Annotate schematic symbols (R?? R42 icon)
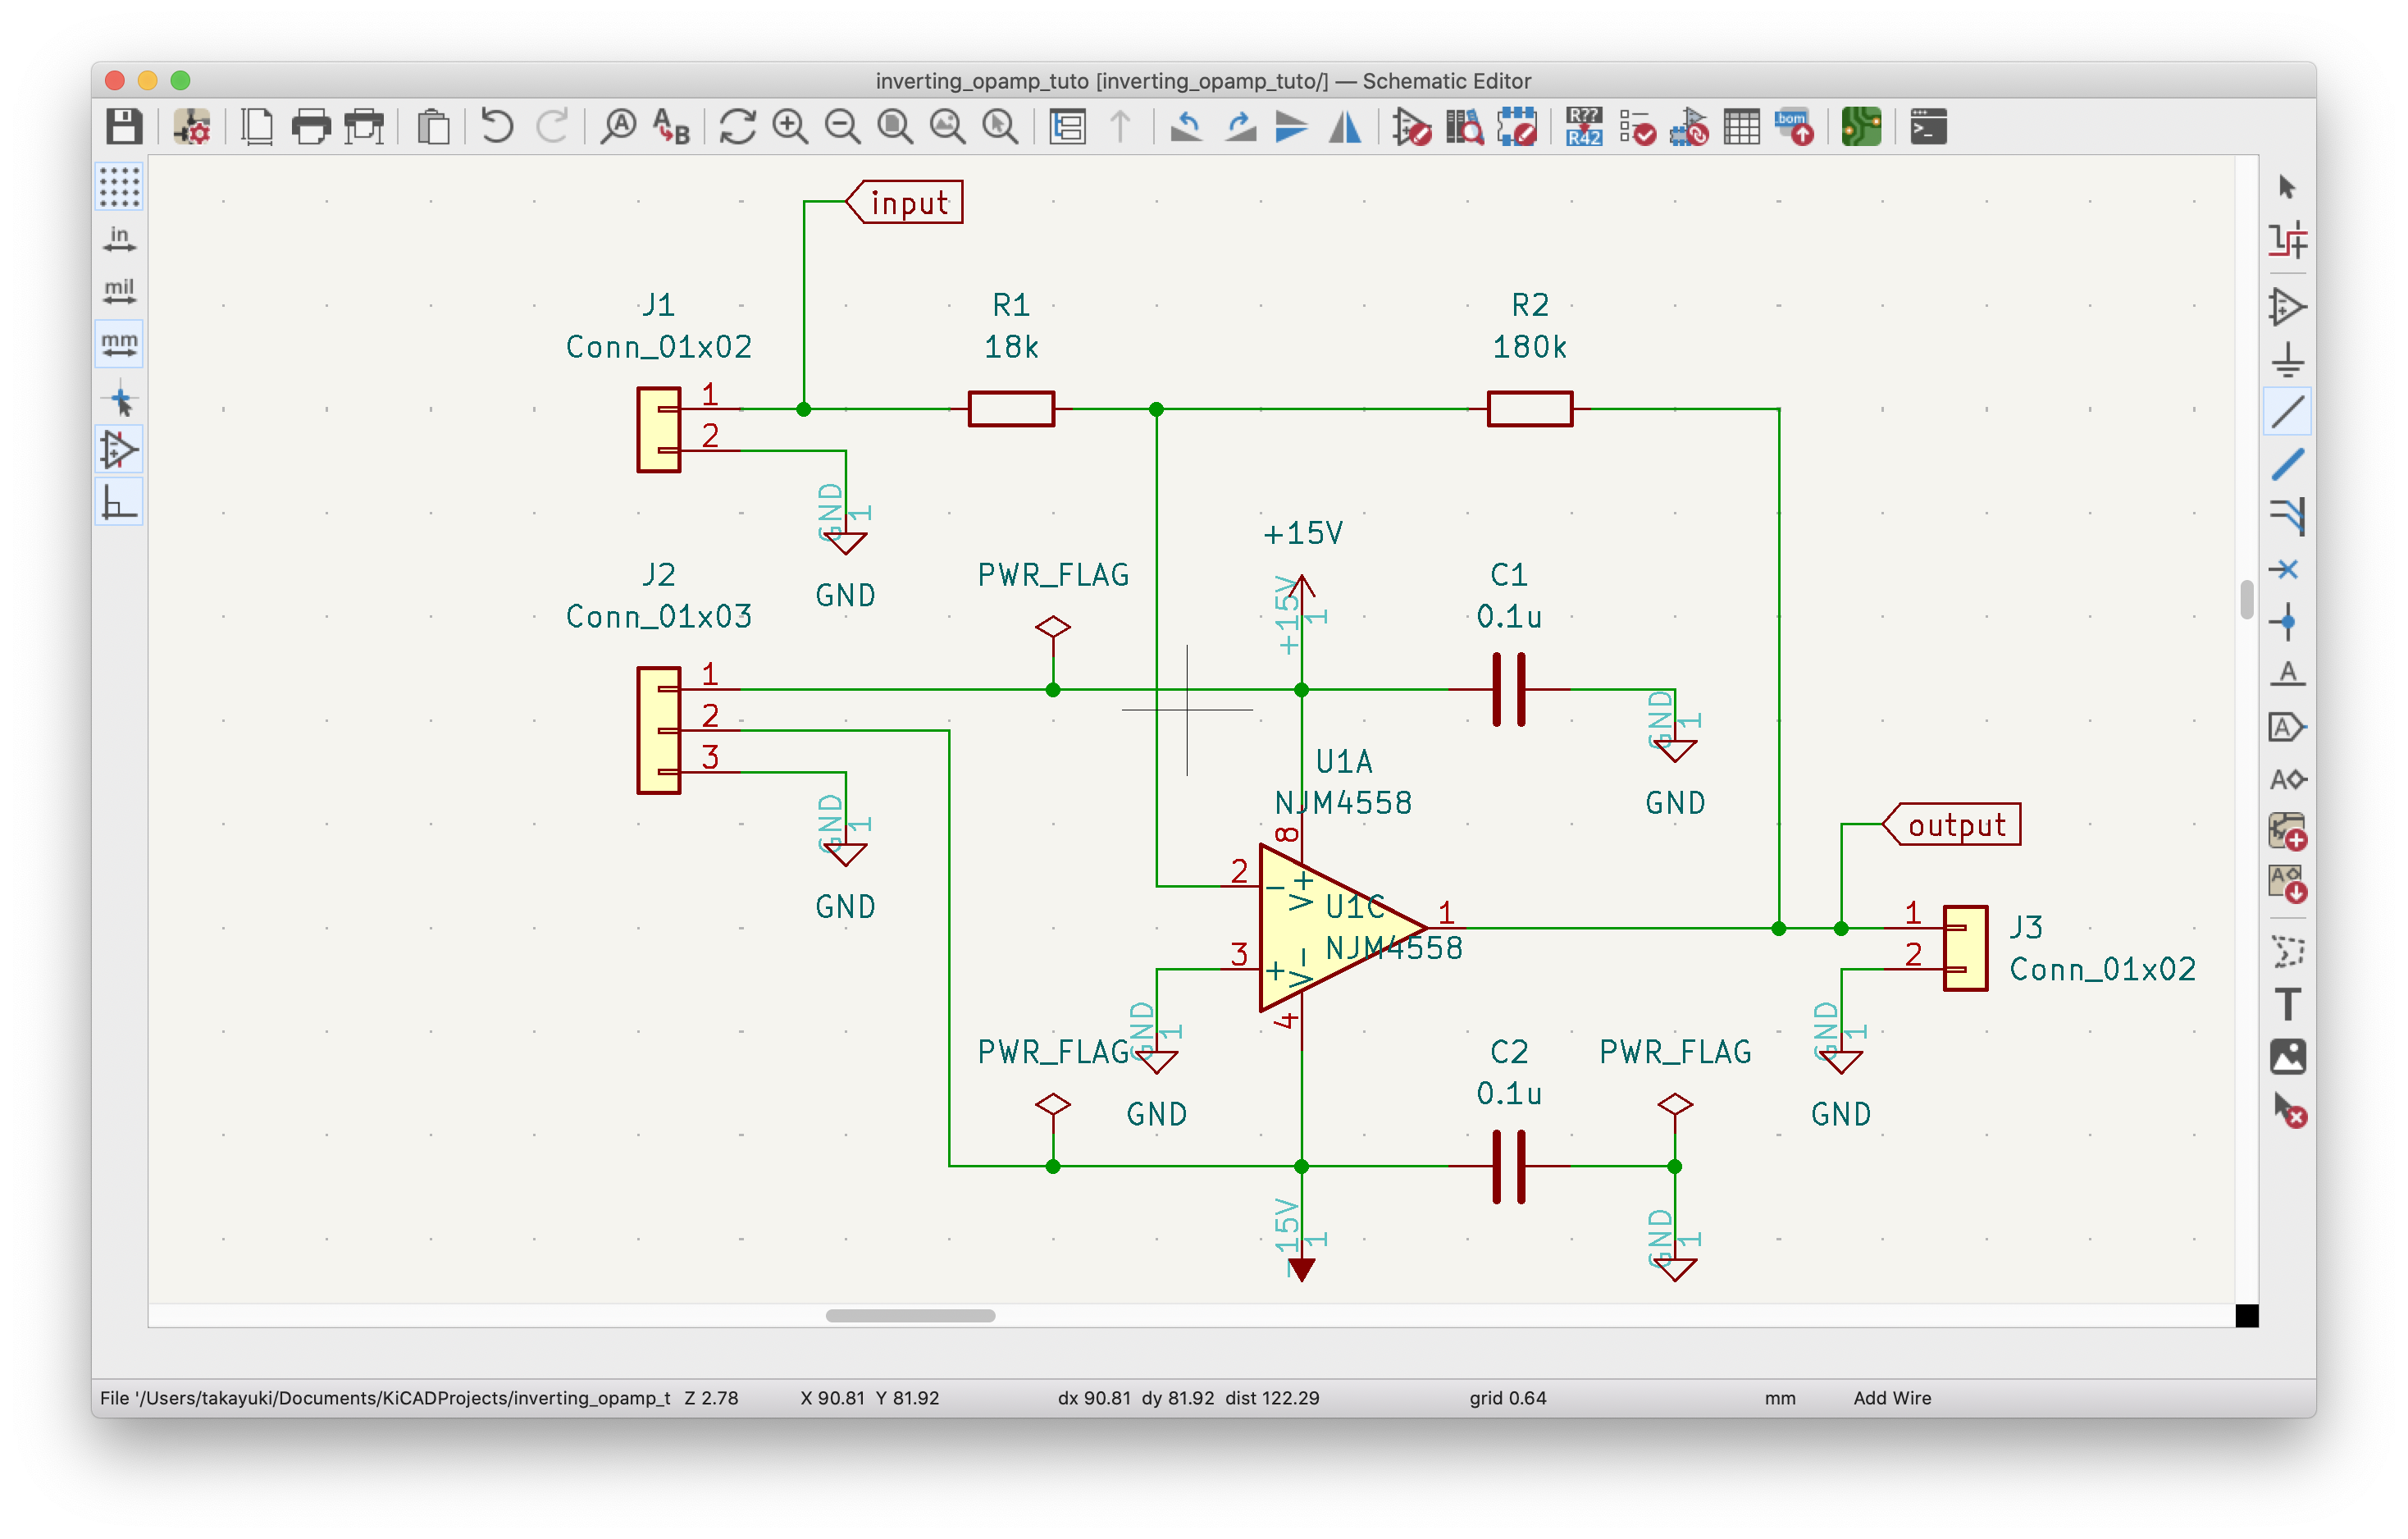 tap(1584, 127)
